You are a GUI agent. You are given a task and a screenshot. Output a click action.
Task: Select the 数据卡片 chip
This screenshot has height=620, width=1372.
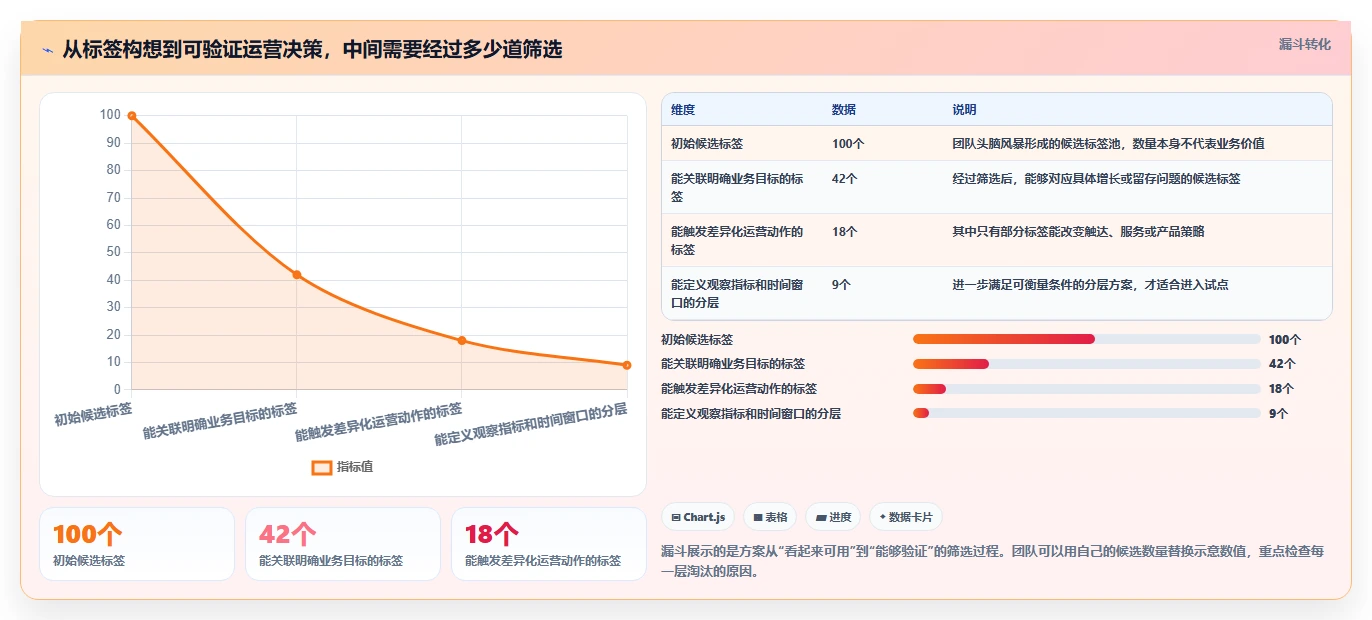[906, 517]
